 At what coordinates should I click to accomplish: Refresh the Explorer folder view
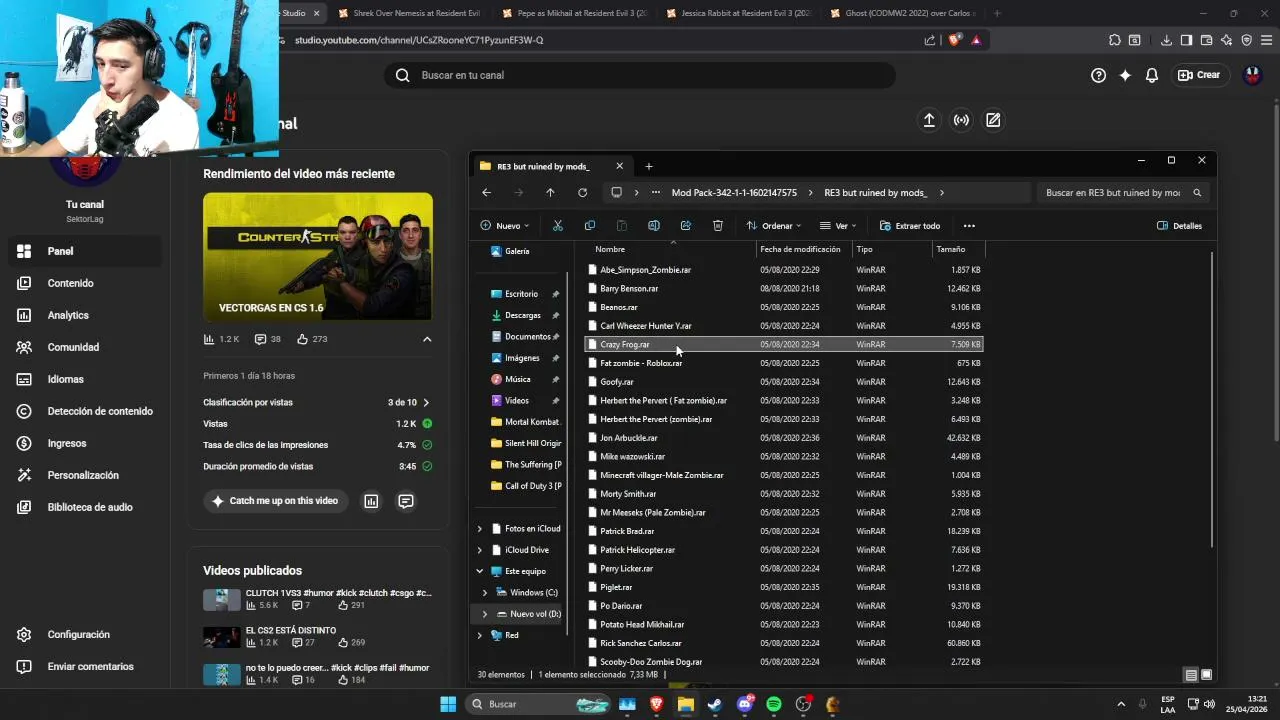click(x=582, y=193)
